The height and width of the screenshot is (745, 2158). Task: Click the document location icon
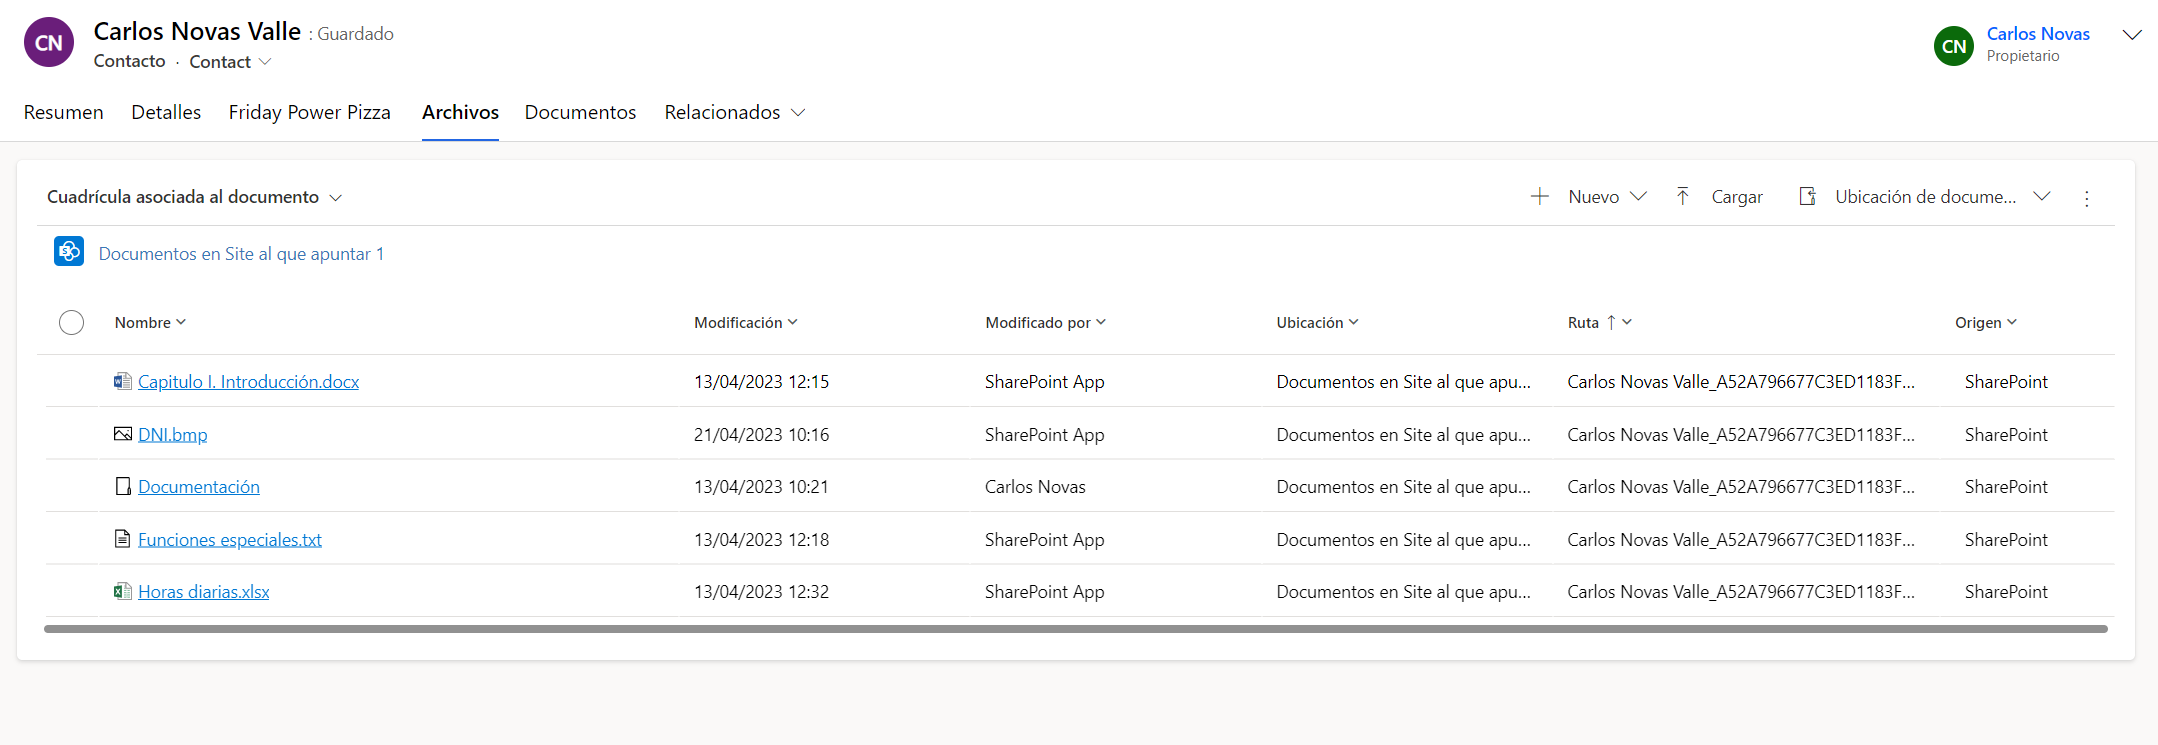1808,197
